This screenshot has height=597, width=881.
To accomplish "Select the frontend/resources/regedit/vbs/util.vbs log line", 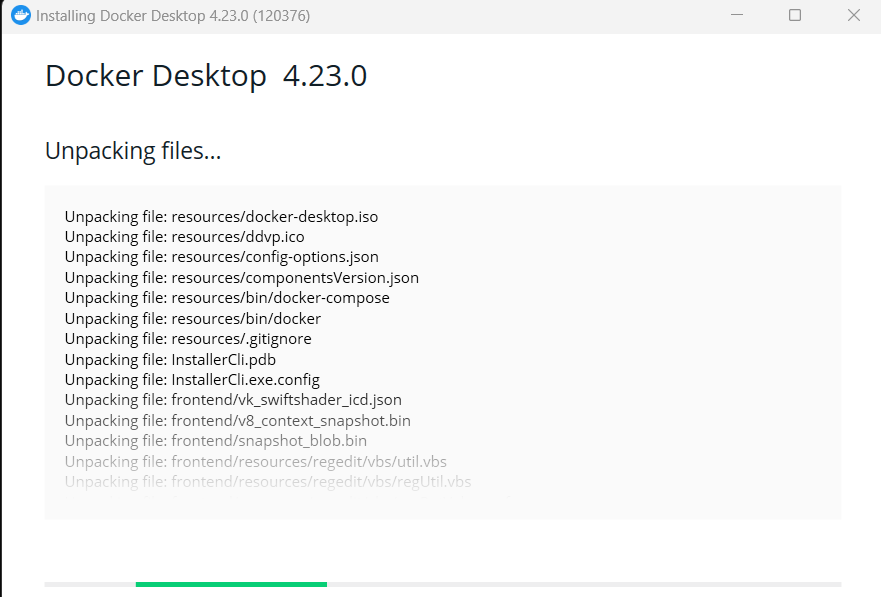I will click(256, 462).
